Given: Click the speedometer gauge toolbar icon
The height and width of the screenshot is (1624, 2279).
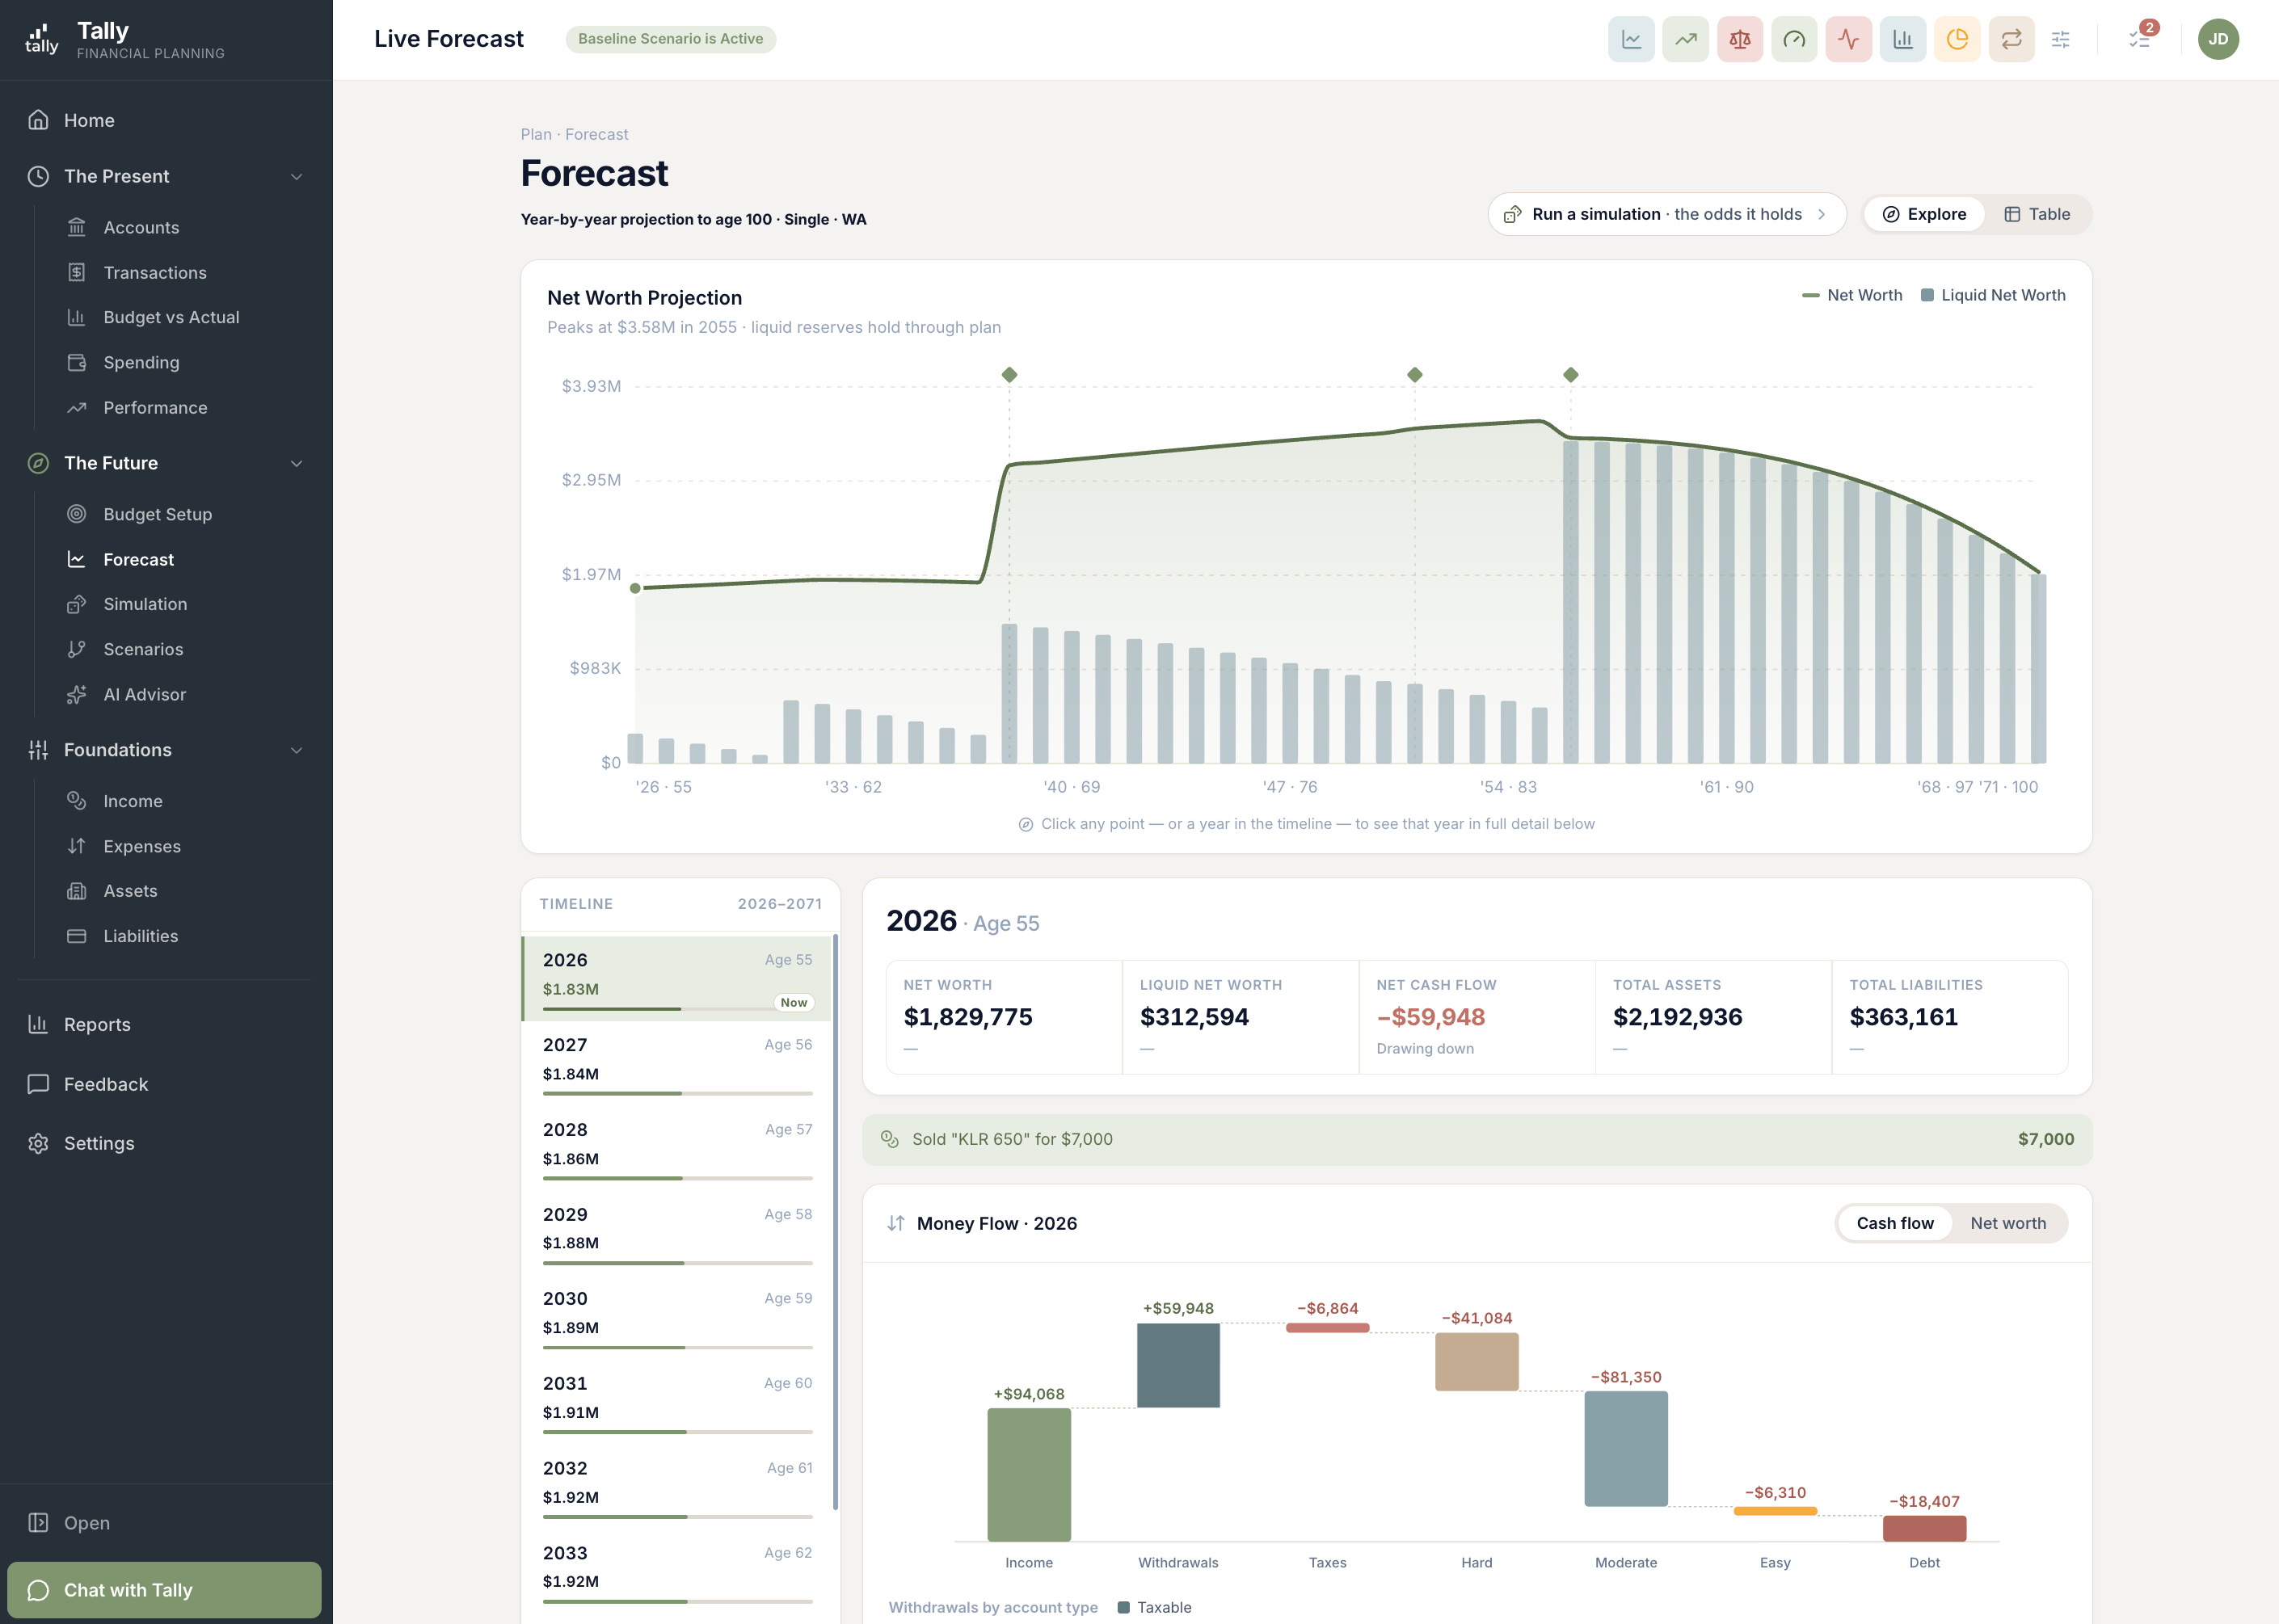Looking at the screenshot, I should click(x=1794, y=39).
